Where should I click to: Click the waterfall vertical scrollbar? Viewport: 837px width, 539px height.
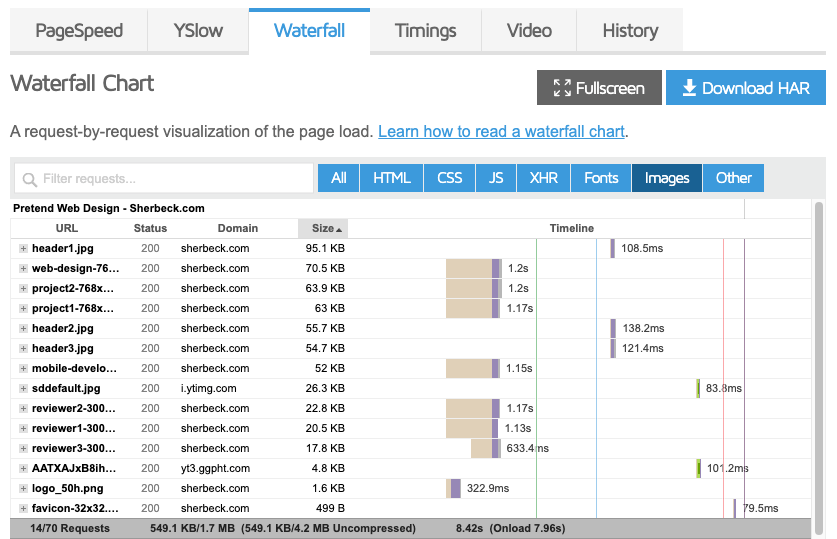[820, 368]
